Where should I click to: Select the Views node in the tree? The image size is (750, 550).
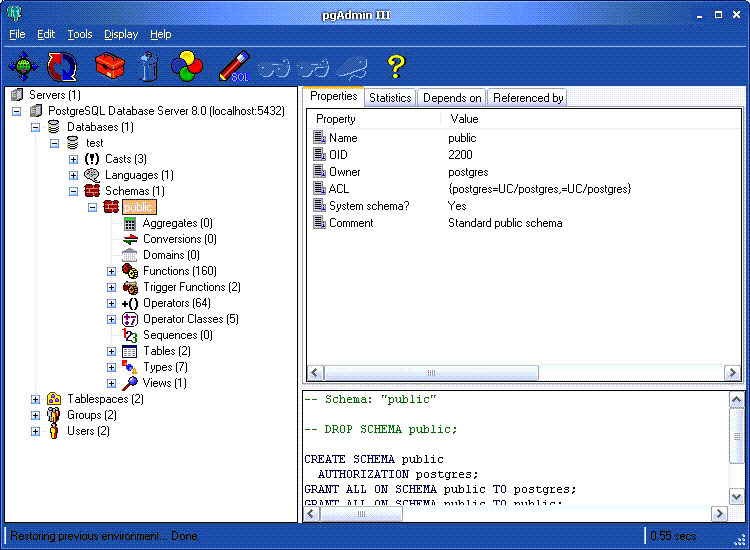coord(164,383)
